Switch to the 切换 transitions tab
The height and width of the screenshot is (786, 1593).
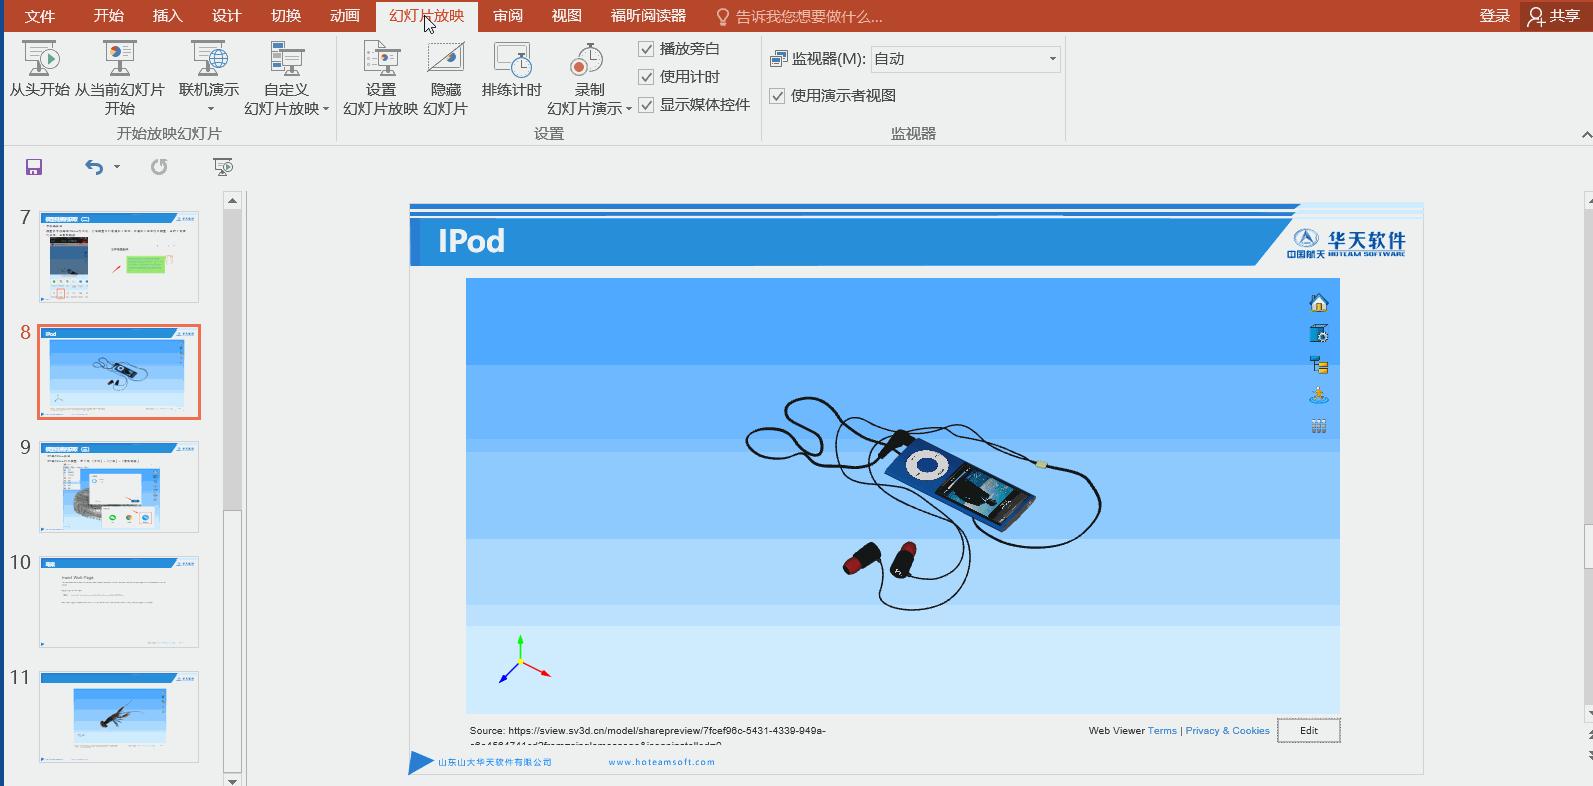(x=286, y=16)
